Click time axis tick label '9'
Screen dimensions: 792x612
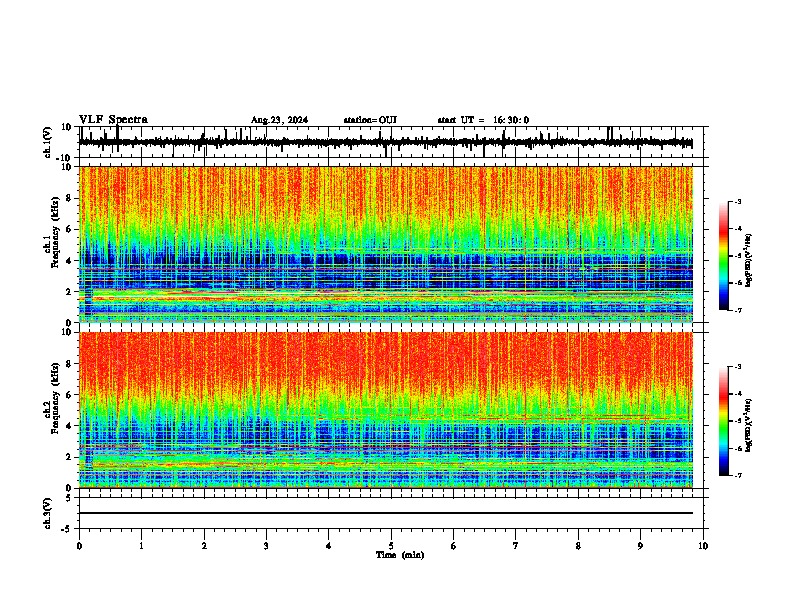tap(640, 545)
